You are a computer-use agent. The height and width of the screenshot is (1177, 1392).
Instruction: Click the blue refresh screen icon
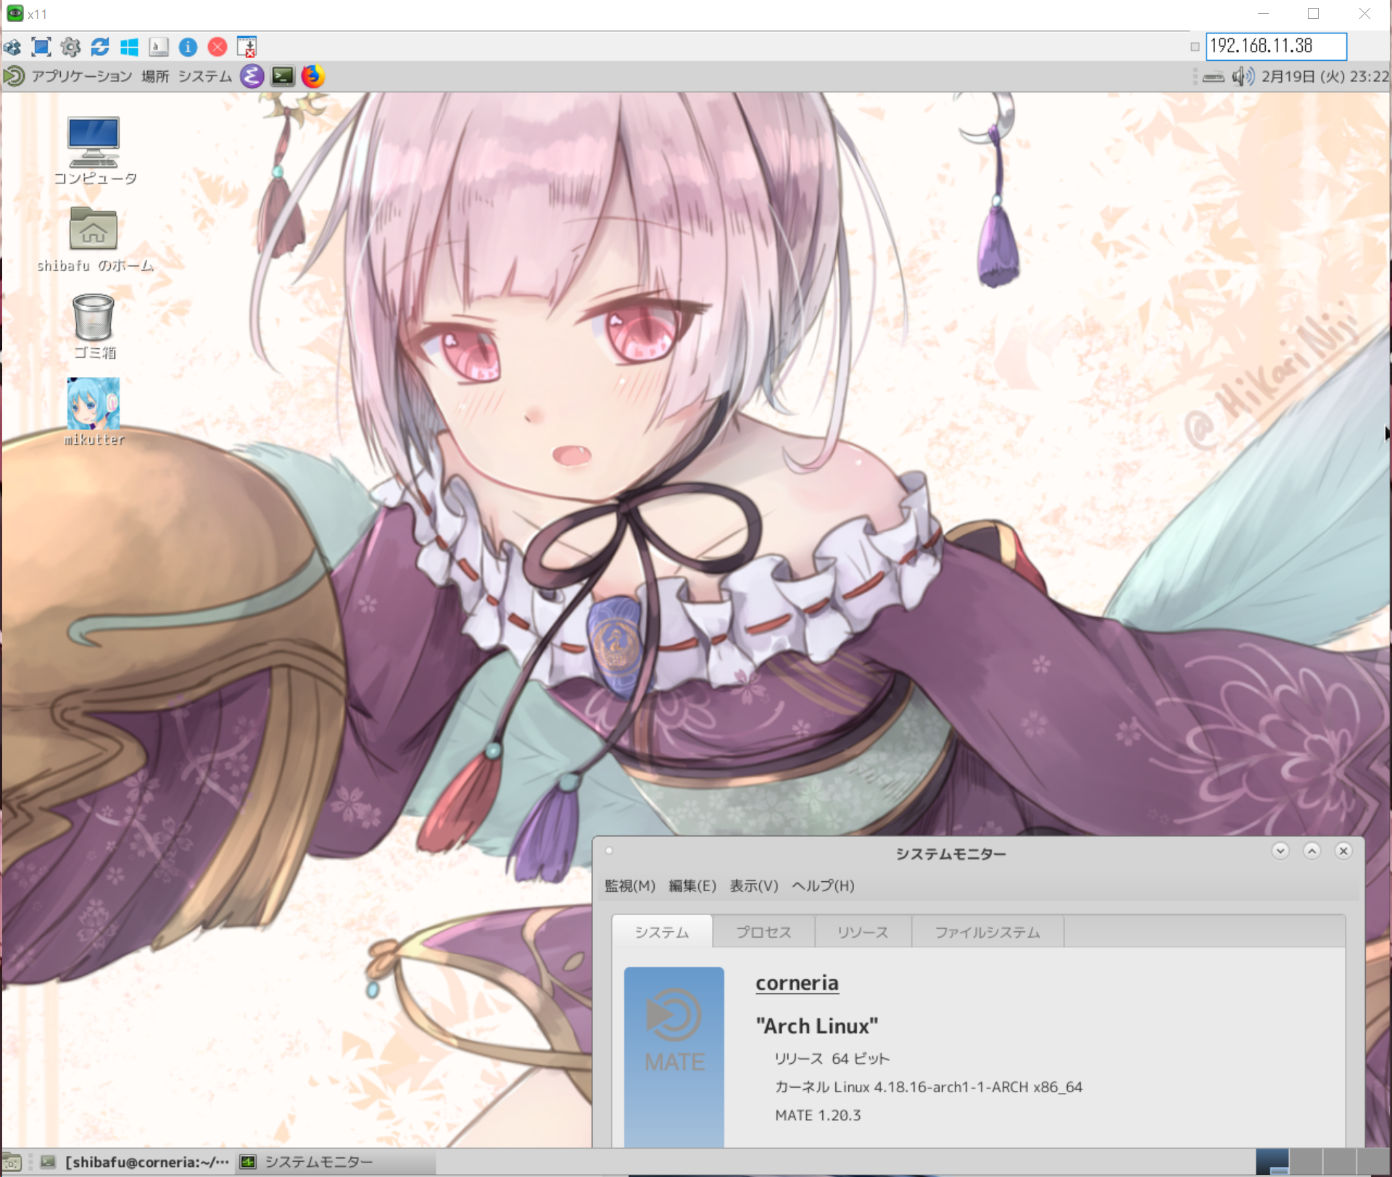(x=100, y=47)
